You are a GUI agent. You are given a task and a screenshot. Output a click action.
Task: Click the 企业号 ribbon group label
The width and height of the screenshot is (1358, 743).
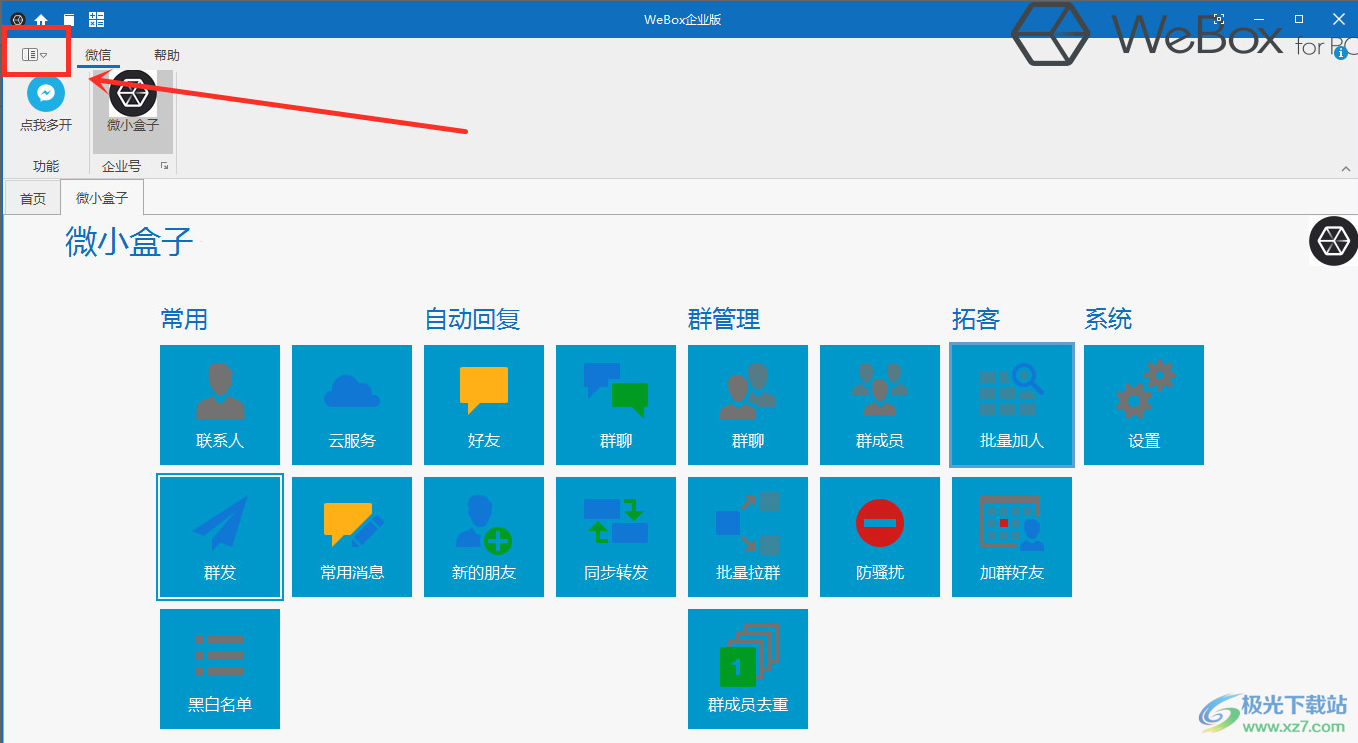pos(122,166)
